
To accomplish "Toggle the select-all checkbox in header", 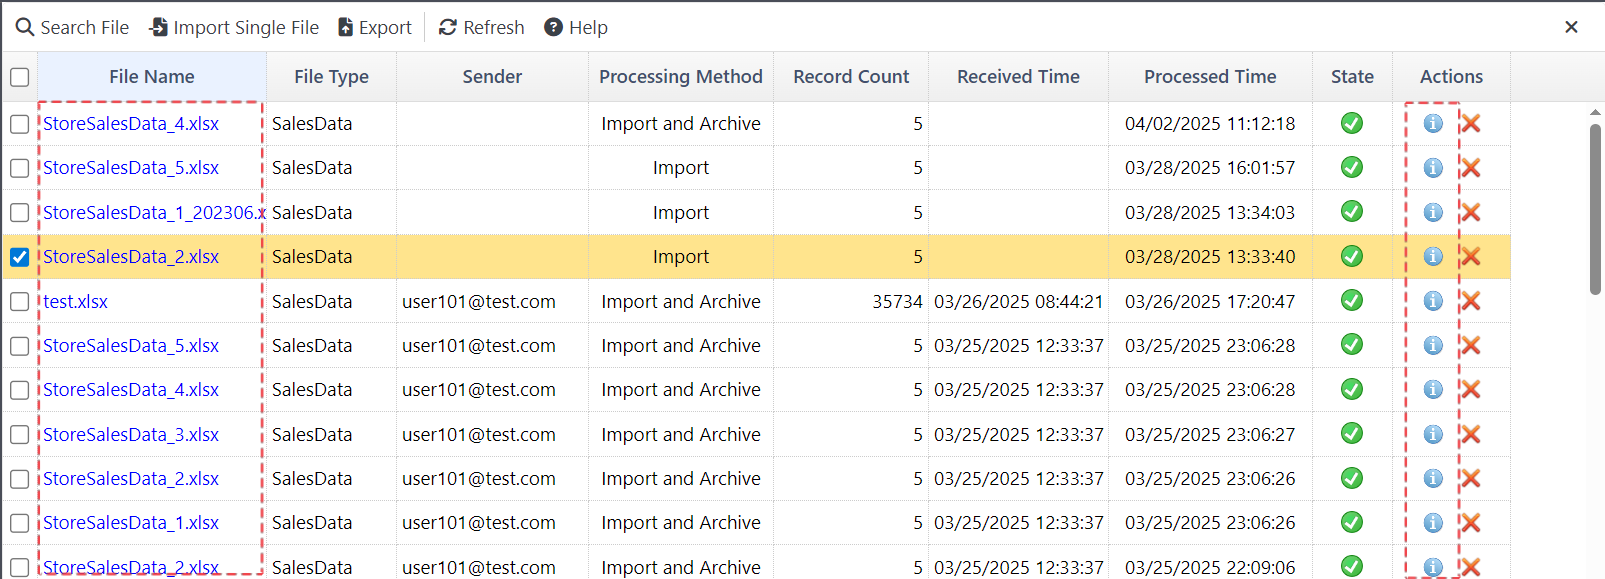I will point(20,77).
